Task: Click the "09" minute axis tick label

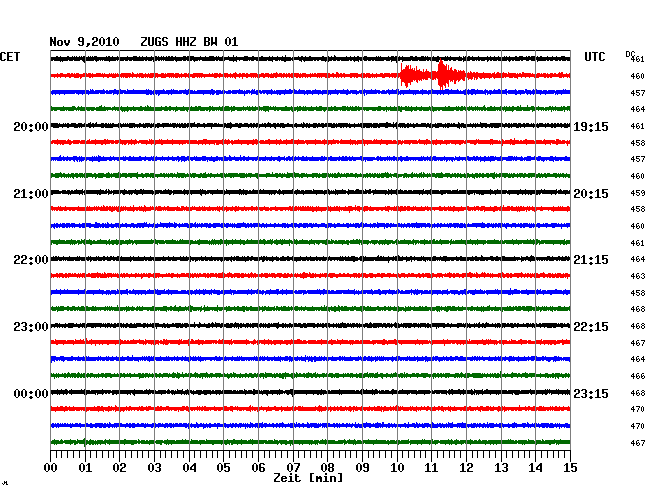Action: [x=362, y=468]
